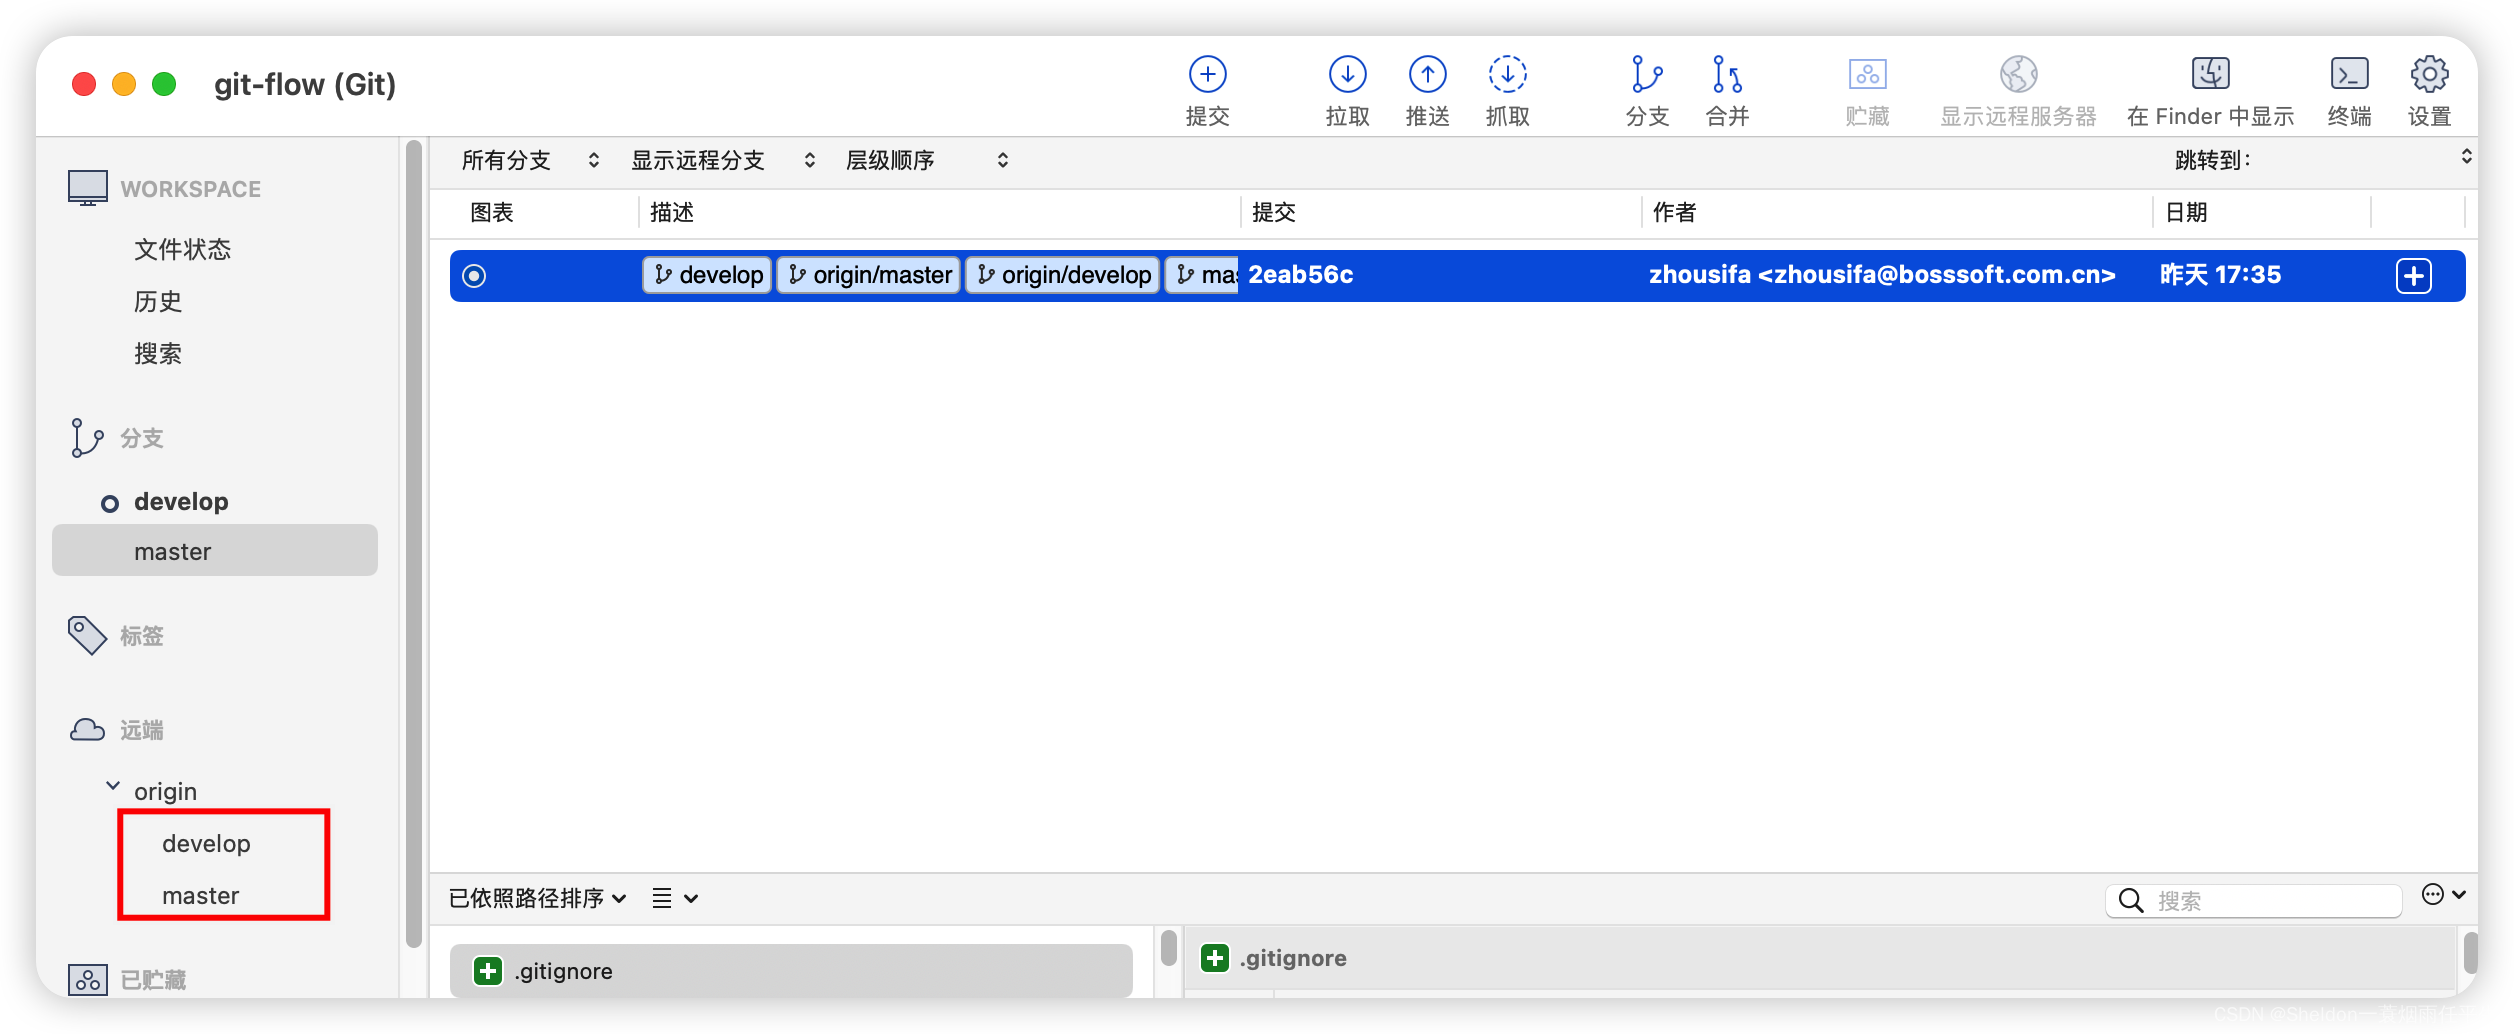Click the Push (推送) toolbar icon

click(1427, 74)
